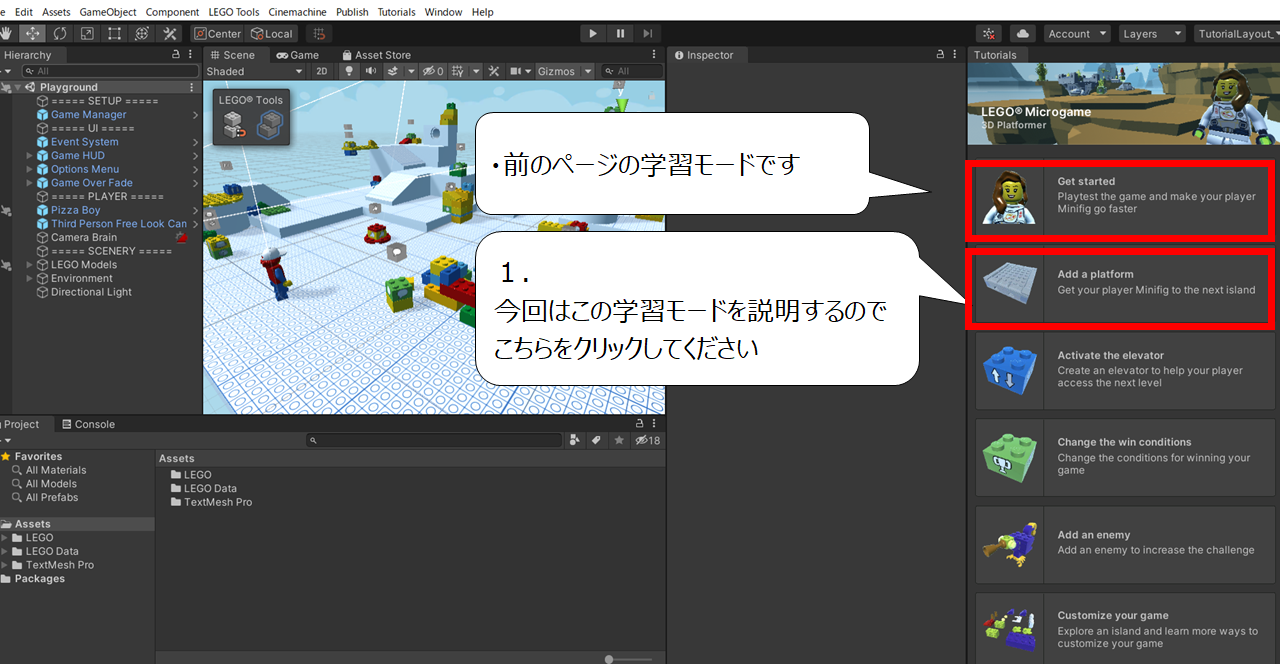Viewport: 1280px width, 664px height.
Task: Toggle hidden packages count in Project
Action: click(648, 440)
